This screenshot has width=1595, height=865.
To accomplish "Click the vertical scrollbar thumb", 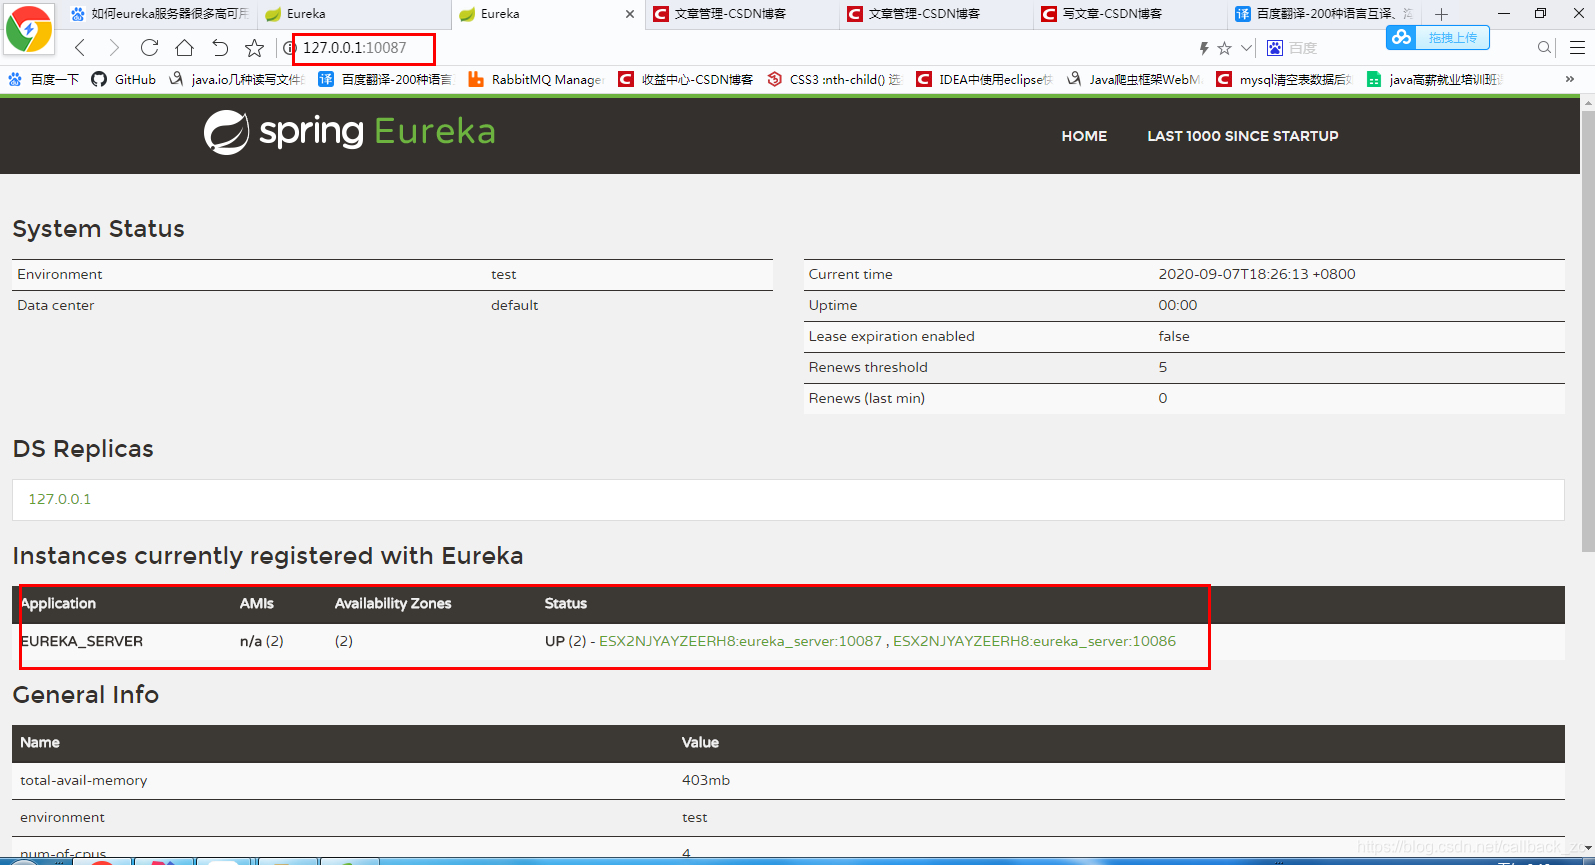I will pyautogui.click(x=1587, y=330).
